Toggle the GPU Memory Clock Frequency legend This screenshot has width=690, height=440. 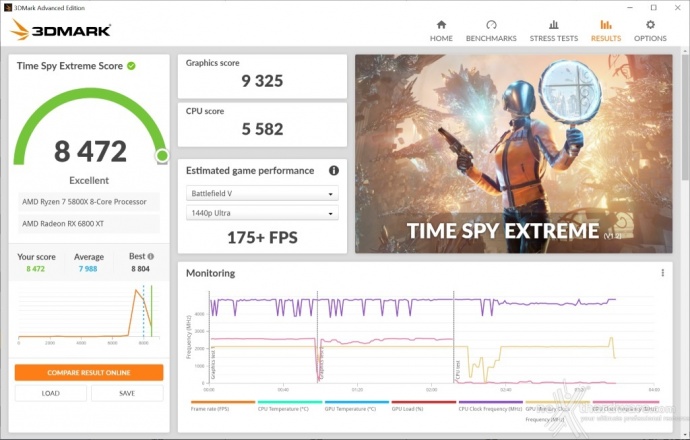pos(557,411)
